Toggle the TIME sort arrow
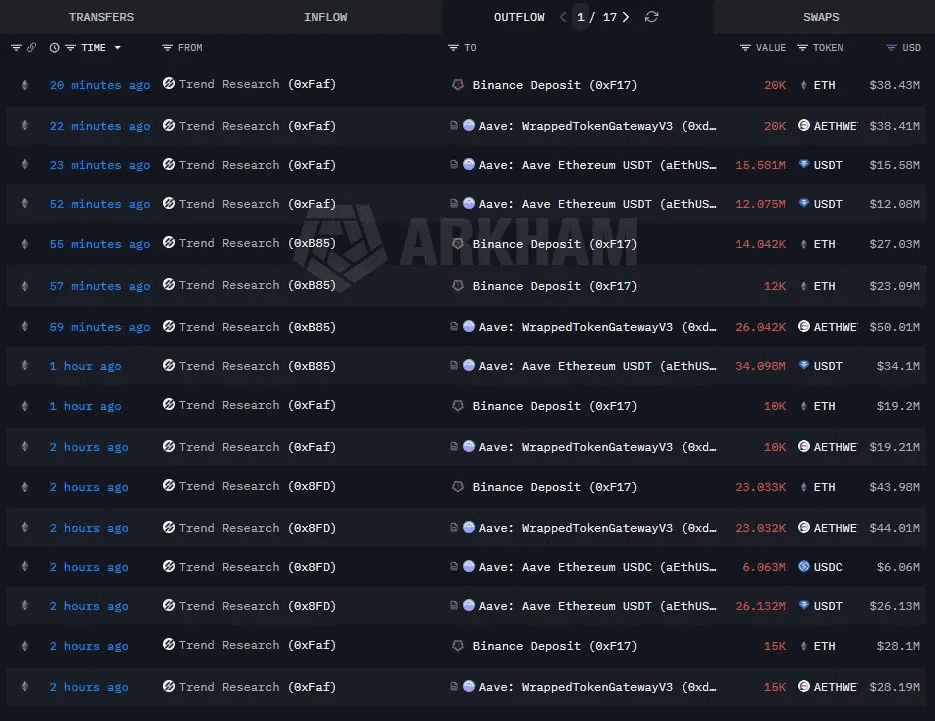The width and height of the screenshot is (935, 721). click(117, 48)
